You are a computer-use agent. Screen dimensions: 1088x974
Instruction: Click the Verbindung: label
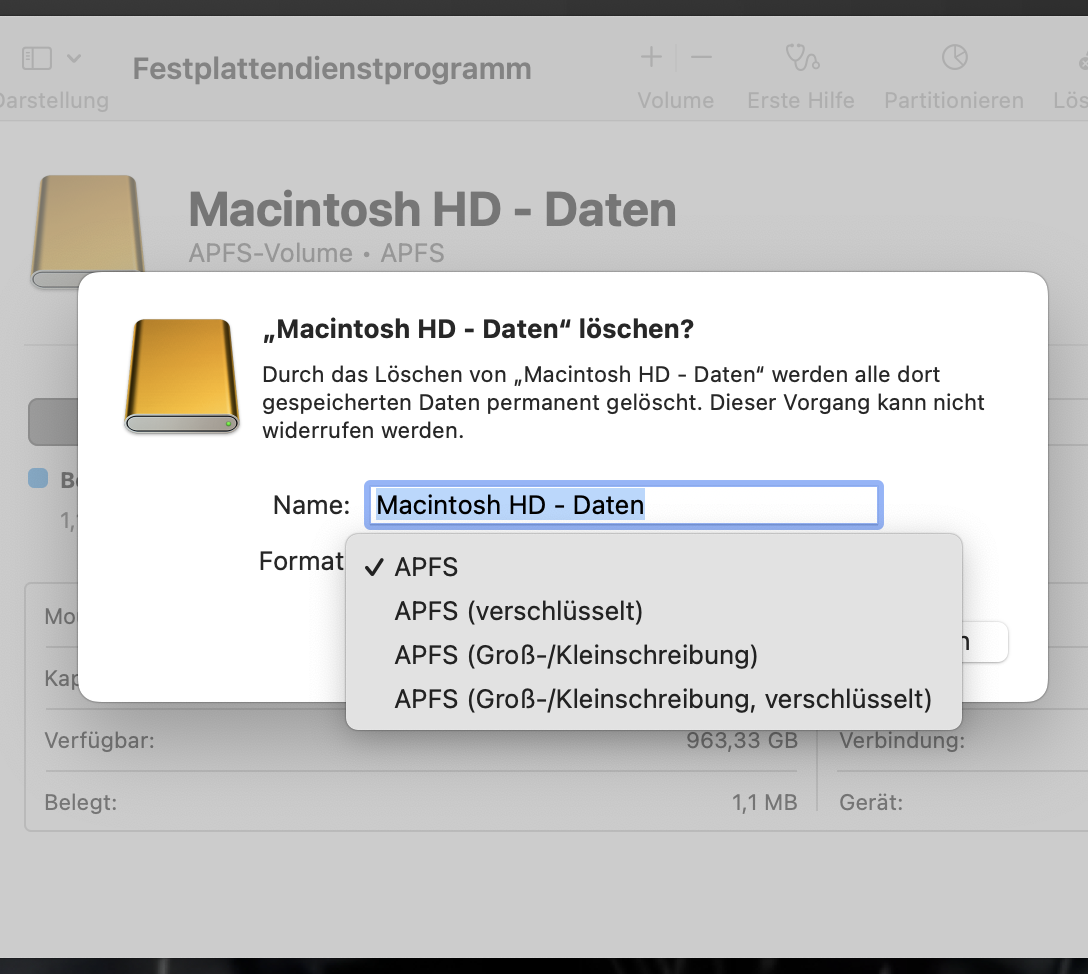point(902,740)
